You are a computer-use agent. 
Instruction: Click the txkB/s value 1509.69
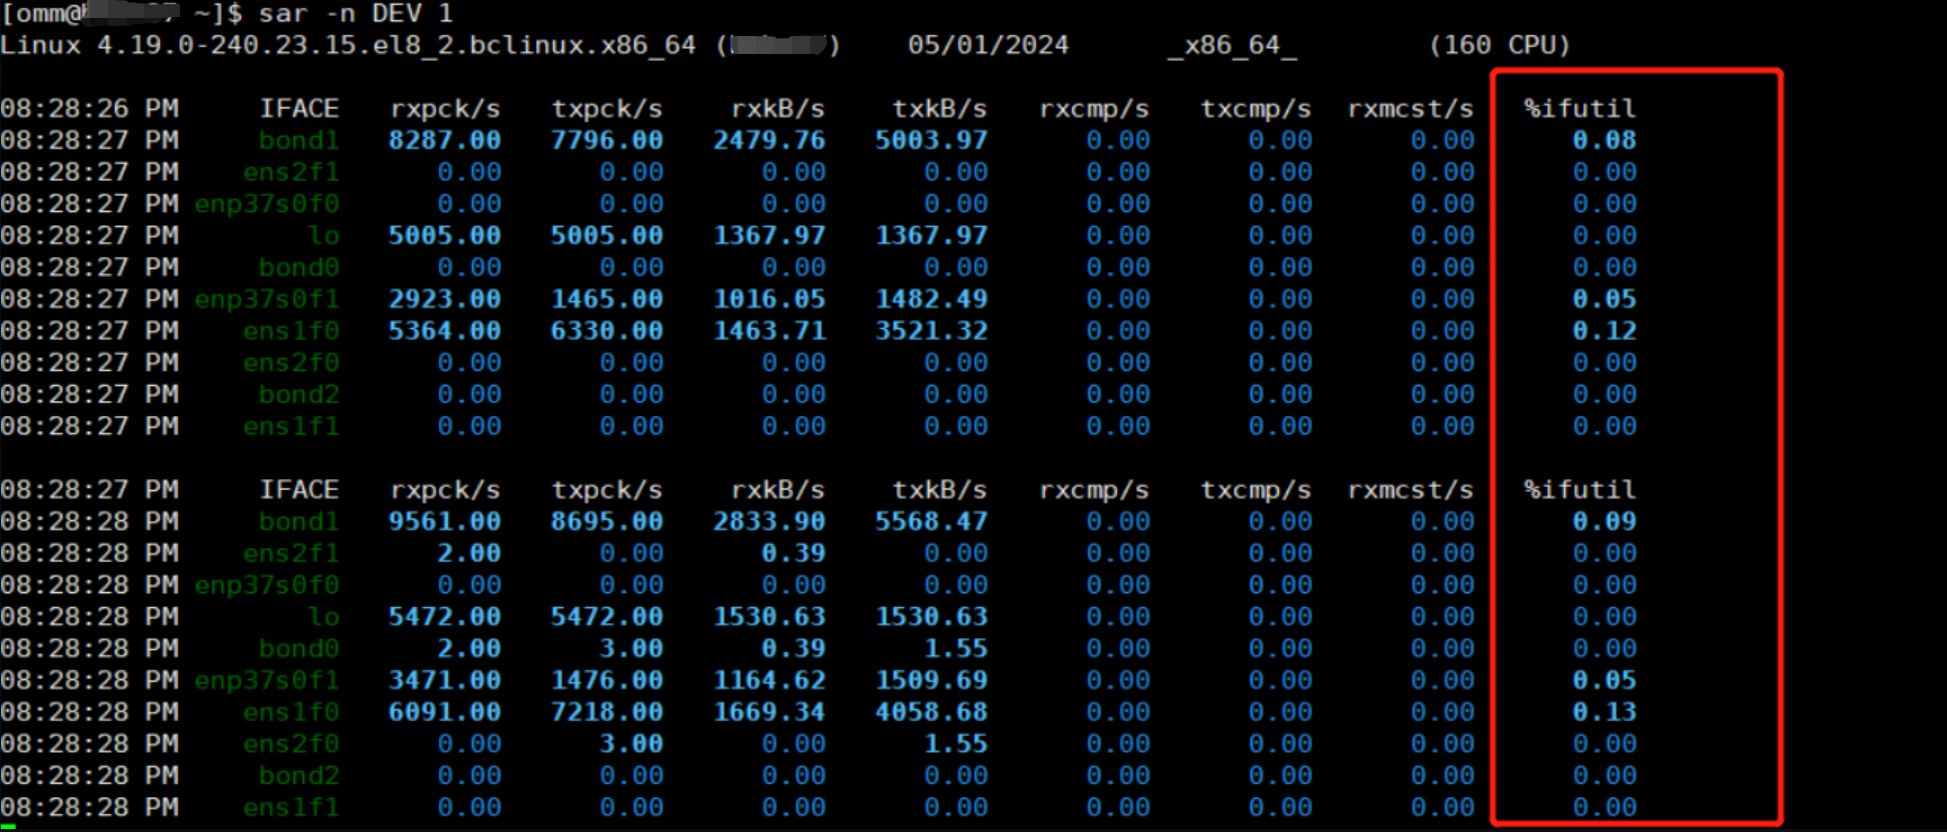(x=931, y=681)
